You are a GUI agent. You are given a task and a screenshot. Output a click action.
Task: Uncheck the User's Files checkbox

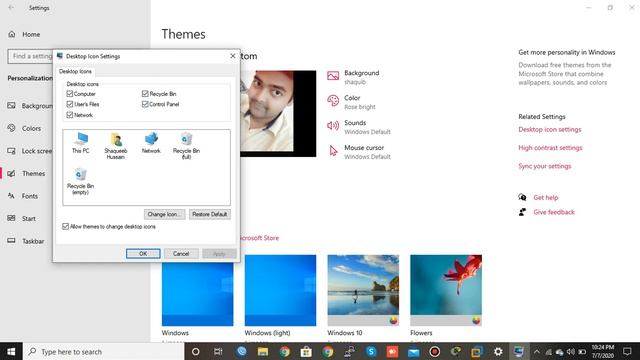coord(70,104)
